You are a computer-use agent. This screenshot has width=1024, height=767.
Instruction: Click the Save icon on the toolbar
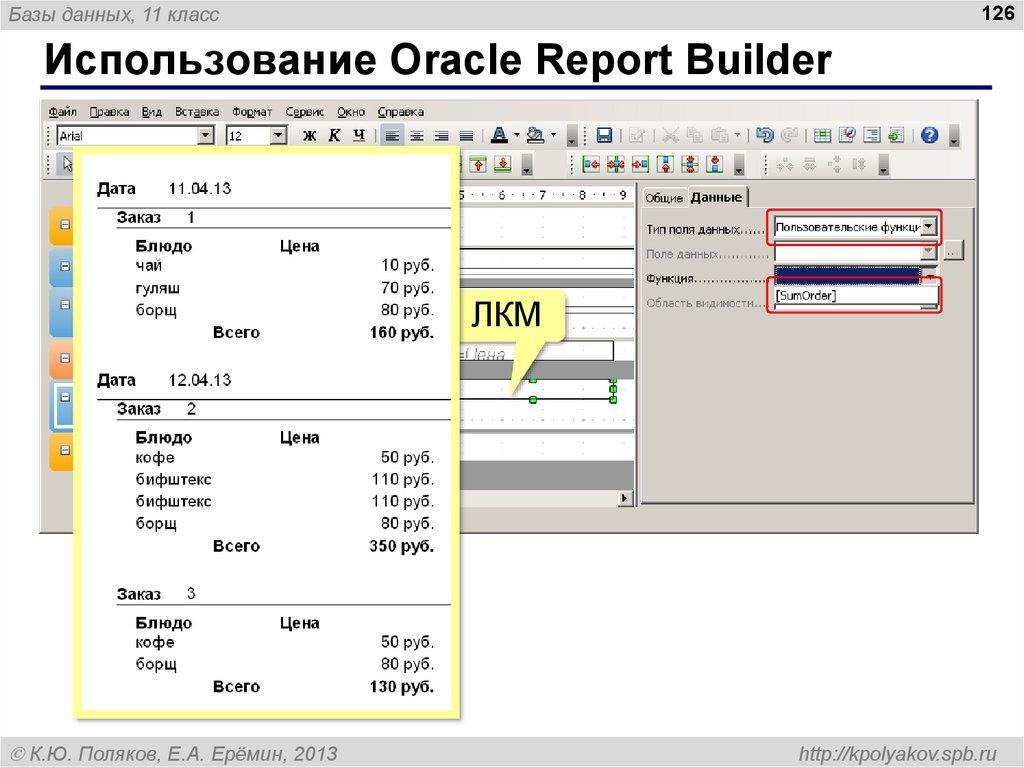pos(605,135)
